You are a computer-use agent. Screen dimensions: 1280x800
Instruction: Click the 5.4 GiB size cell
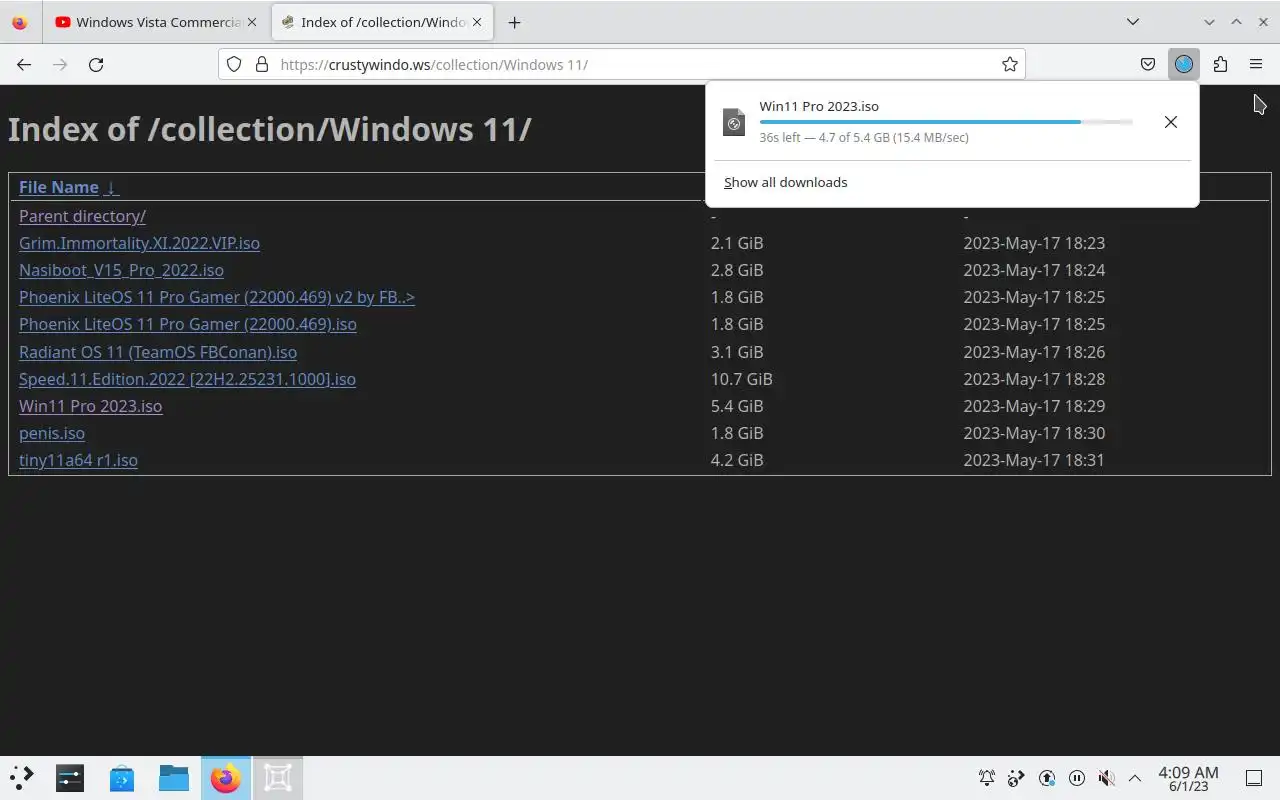pos(737,406)
